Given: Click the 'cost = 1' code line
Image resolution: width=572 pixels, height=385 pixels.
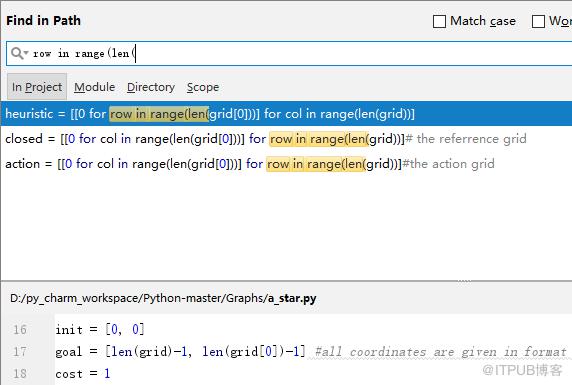Looking at the screenshot, I should 83,373.
